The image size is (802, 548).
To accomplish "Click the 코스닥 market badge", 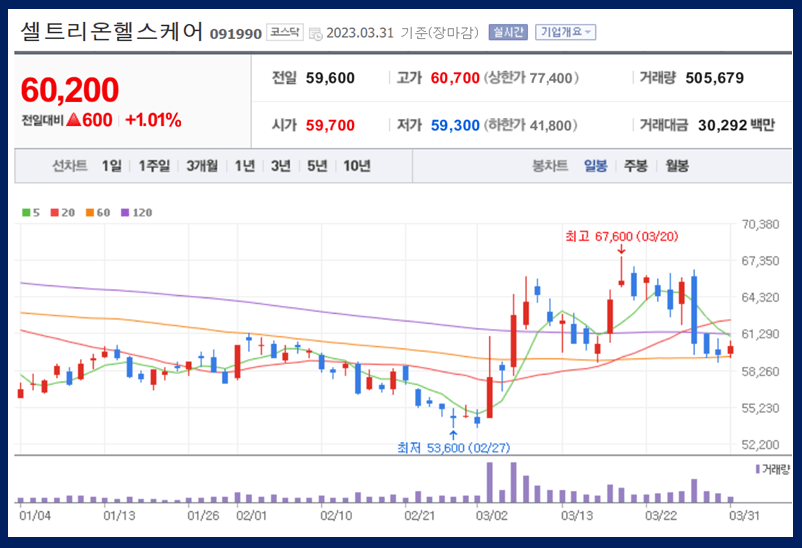I will 284,32.
